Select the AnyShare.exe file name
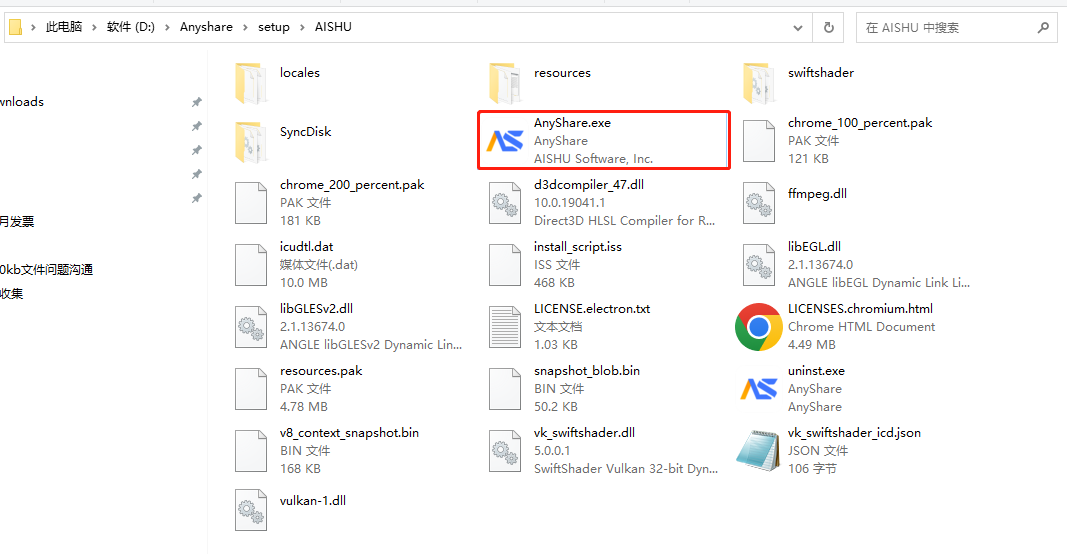The width and height of the screenshot is (1067, 554). [x=572, y=123]
